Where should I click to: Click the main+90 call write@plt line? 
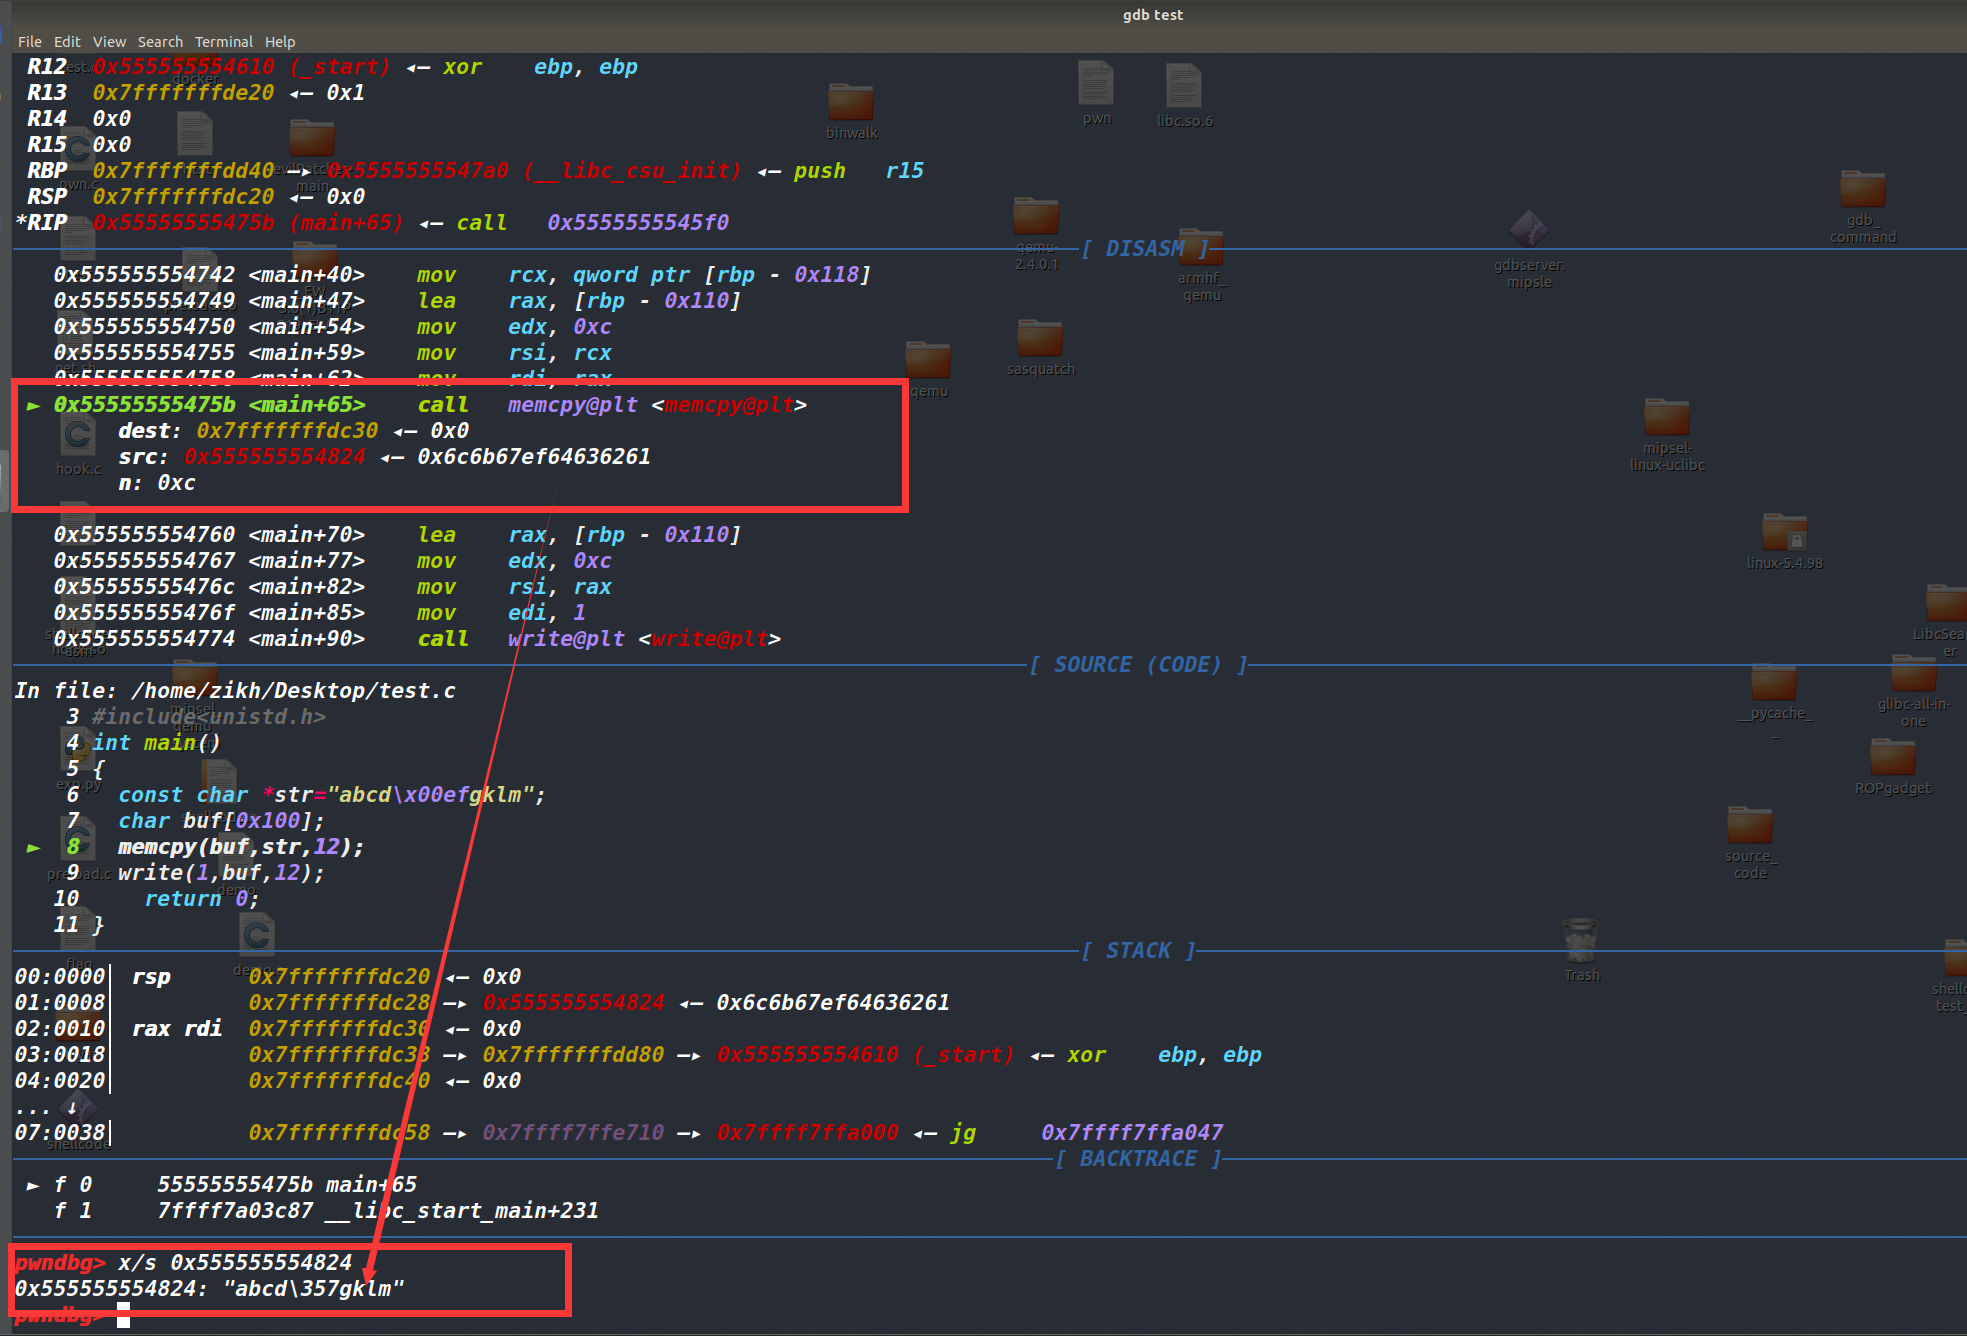(417, 638)
